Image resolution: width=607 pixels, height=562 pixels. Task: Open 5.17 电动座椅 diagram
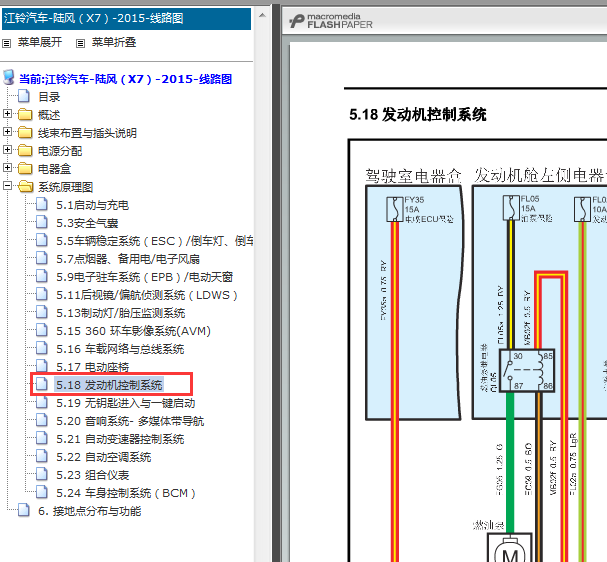[93, 367]
